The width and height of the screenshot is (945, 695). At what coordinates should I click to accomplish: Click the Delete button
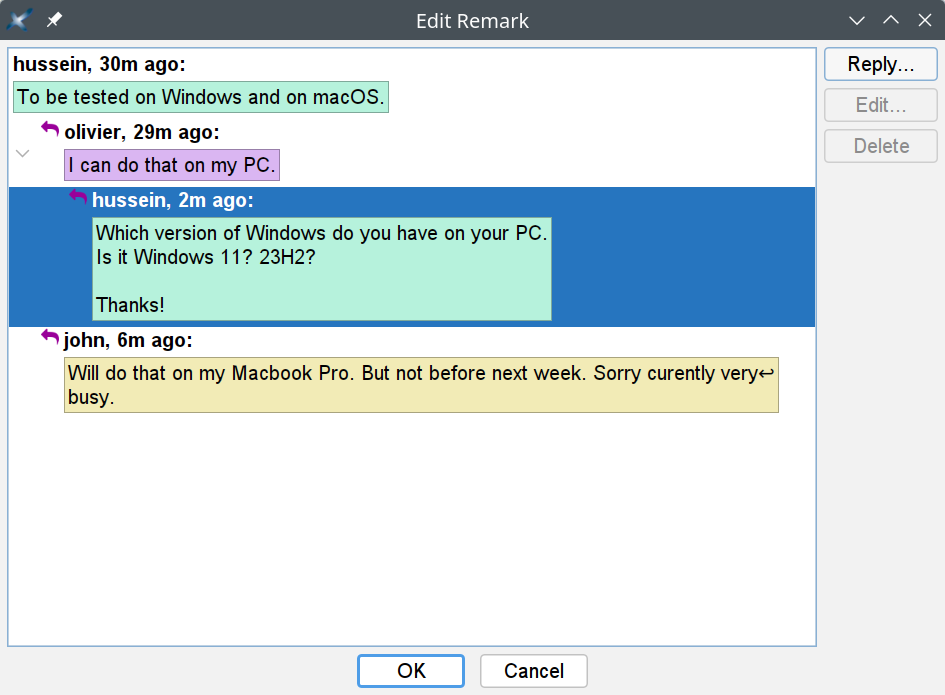[x=881, y=146]
